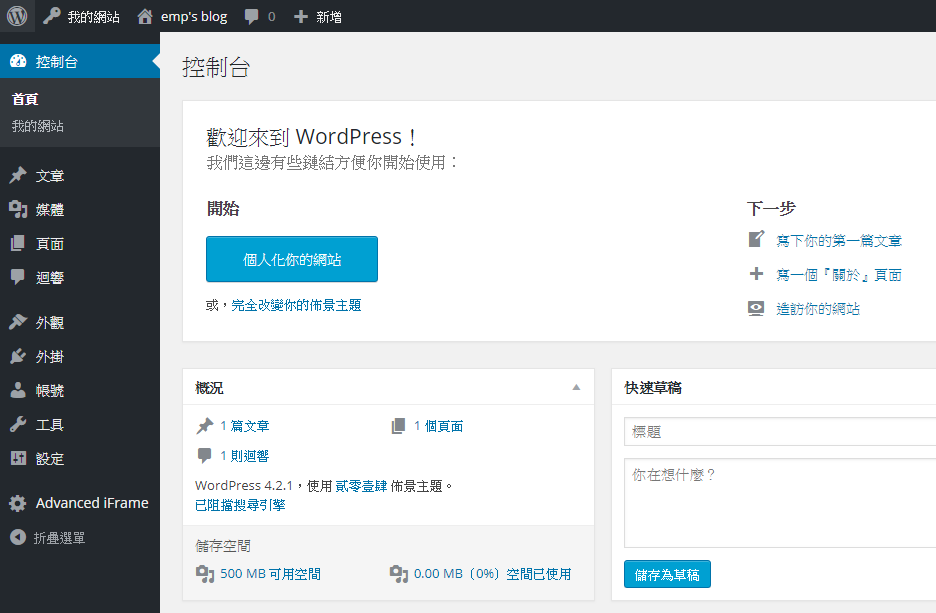
Task: Open the 0.00 MB (0%) 空間已使用 link
Action: (492, 574)
